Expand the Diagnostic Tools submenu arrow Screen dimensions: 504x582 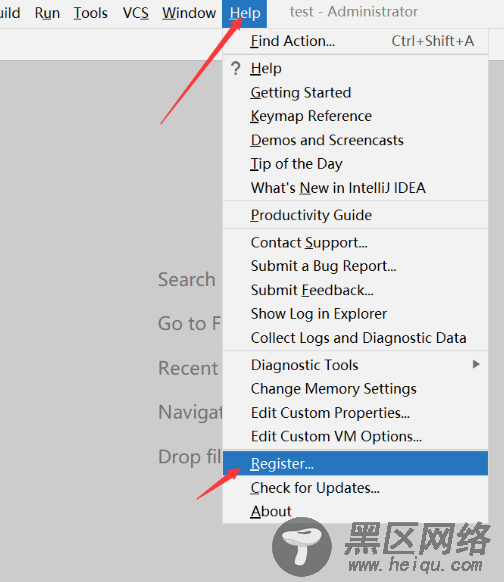476,364
